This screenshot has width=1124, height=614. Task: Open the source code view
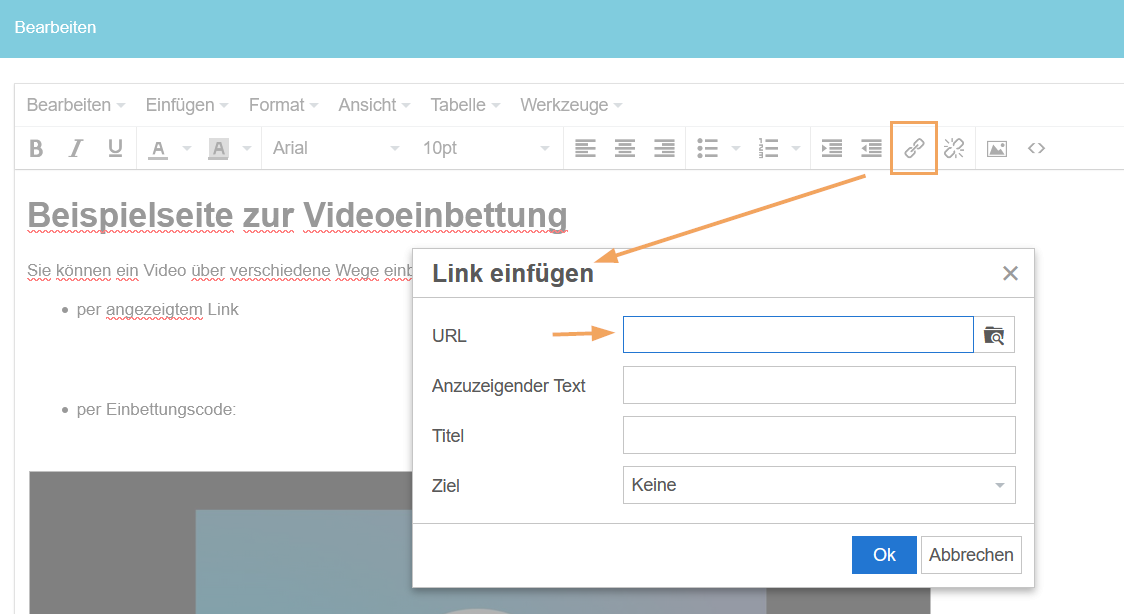(1036, 148)
